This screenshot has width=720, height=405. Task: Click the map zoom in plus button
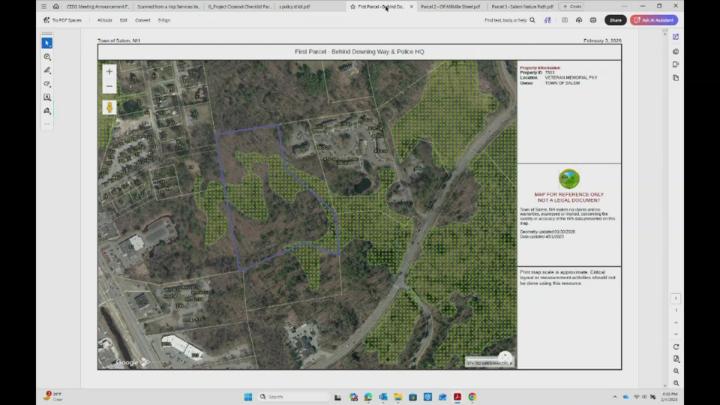click(x=110, y=72)
